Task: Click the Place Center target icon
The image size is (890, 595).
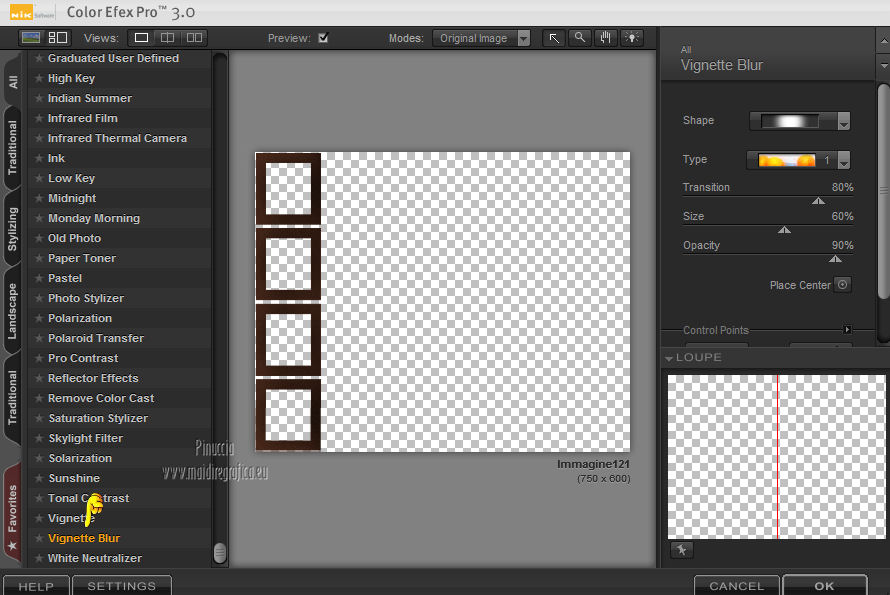Action: click(x=842, y=285)
